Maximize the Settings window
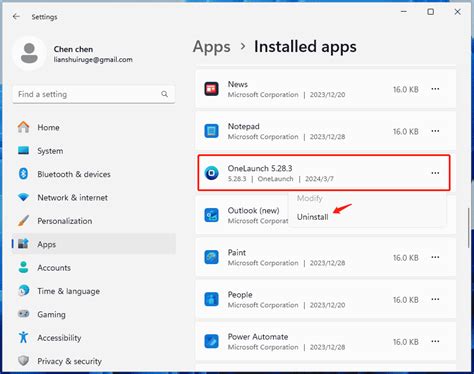The image size is (474, 374). point(431,12)
